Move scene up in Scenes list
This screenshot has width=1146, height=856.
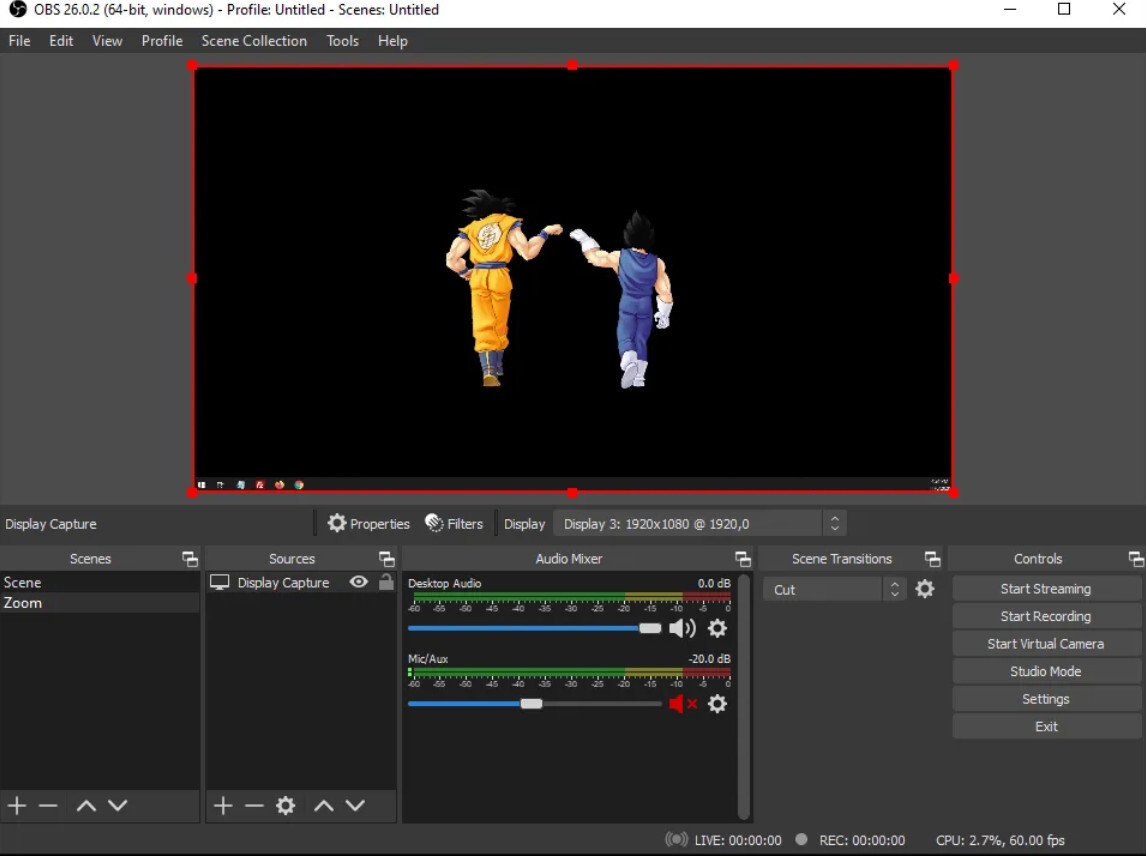[86, 806]
